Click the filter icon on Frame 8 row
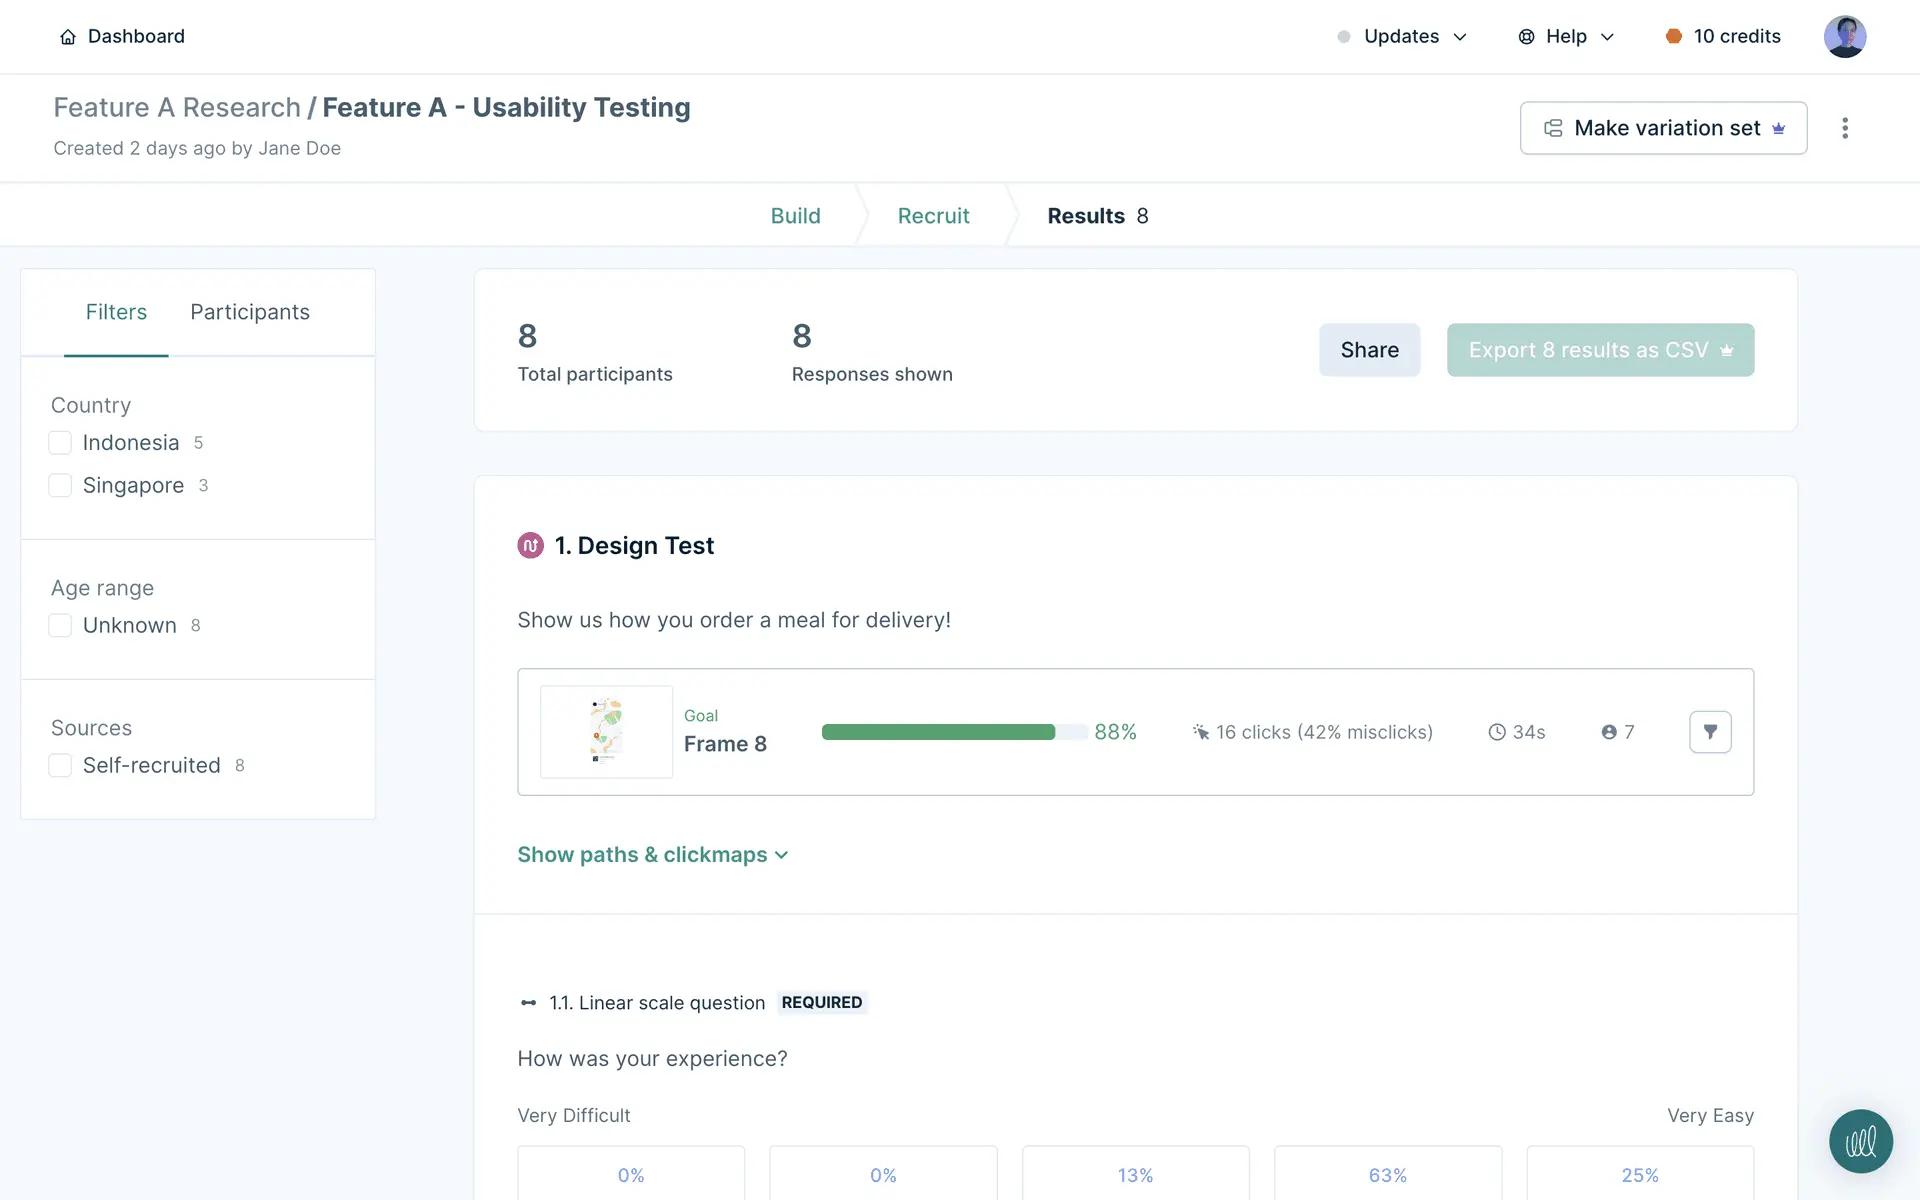Viewport: 1920px width, 1200px height. pos(1710,732)
